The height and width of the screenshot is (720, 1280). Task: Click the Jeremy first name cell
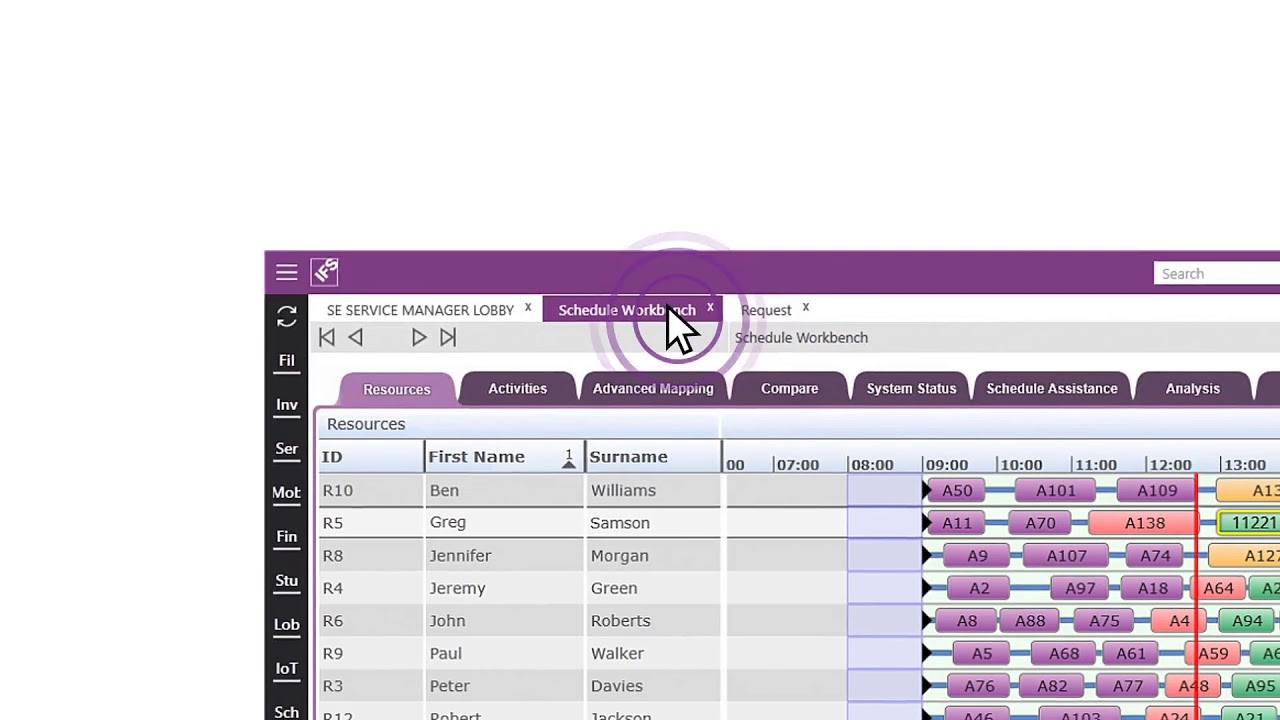click(x=504, y=588)
